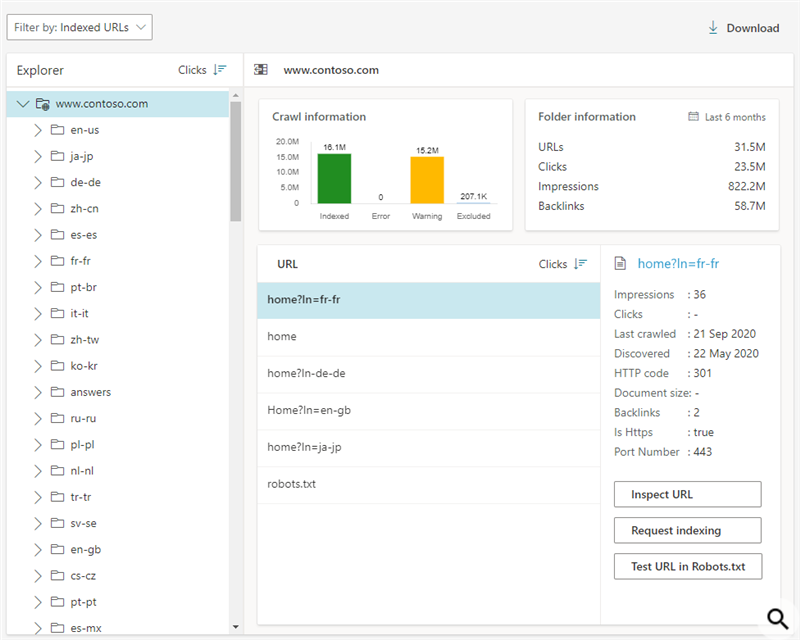
Task: Click the de-de folder icon
Action: (57, 182)
